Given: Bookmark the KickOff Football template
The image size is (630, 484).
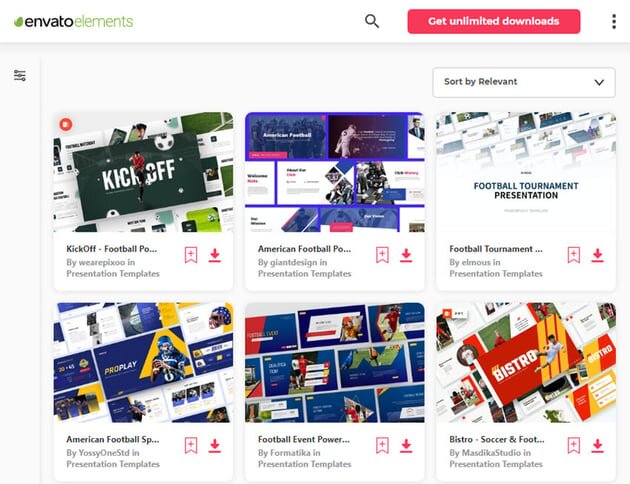Looking at the screenshot, I should tap(191, 255).
